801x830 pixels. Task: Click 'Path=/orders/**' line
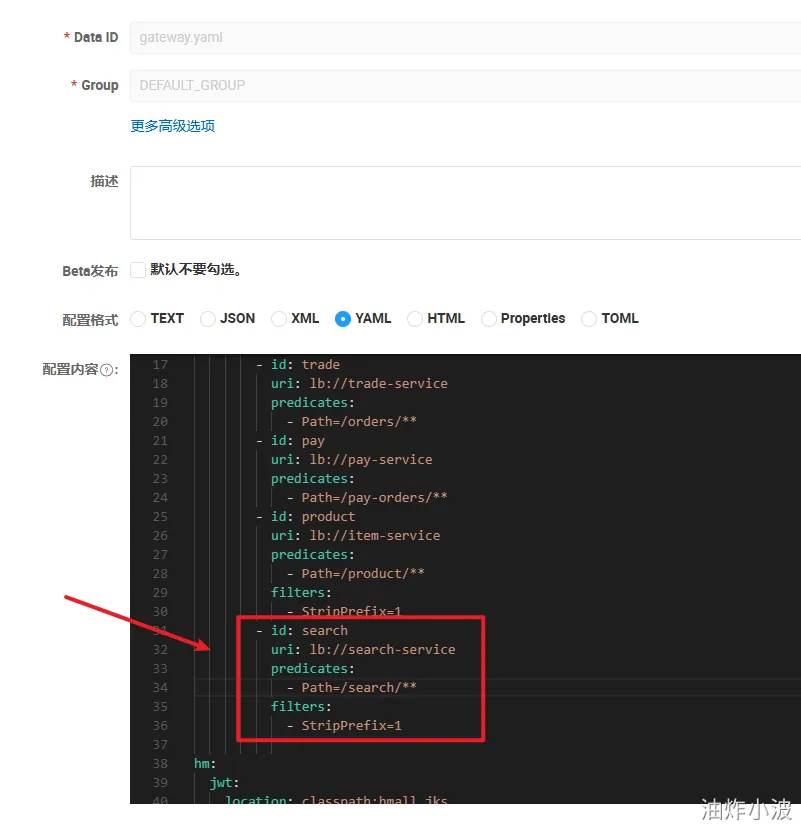tap(359, 422)
